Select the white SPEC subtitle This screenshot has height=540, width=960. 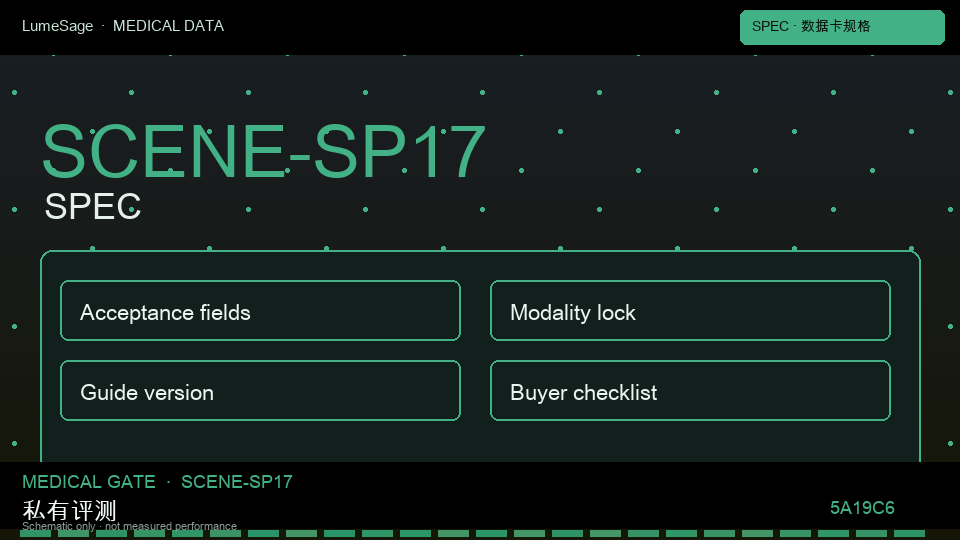click(x=93, y=206)
